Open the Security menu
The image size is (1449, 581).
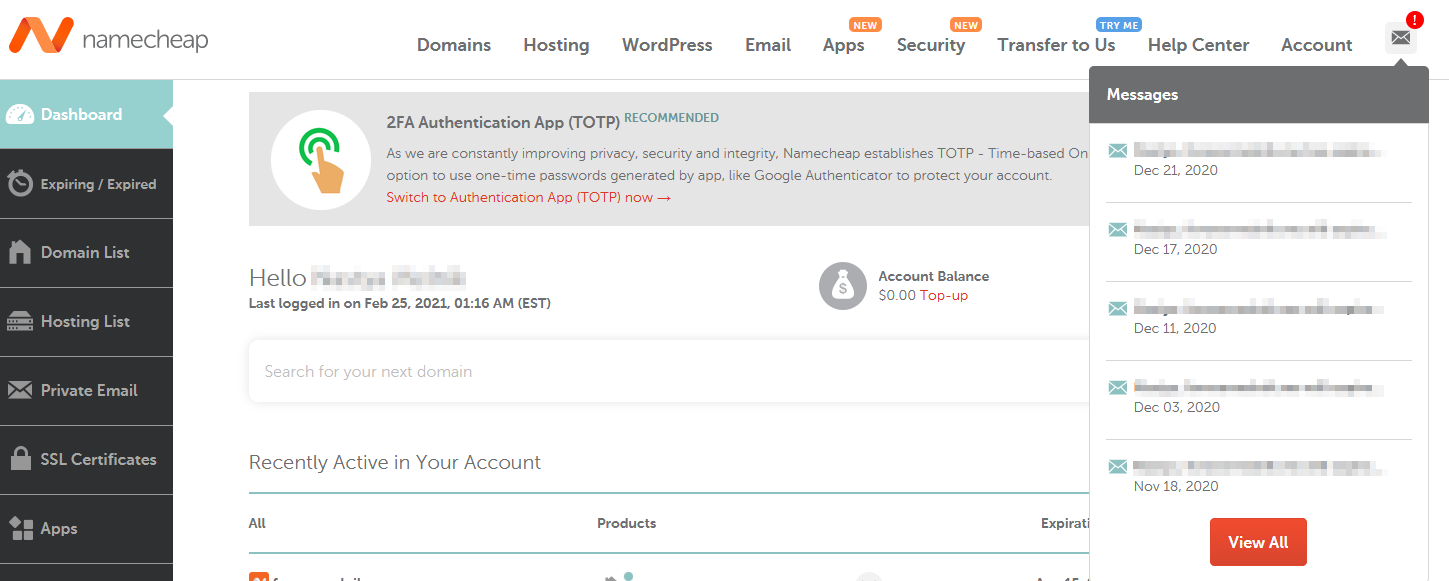[931, 45]
